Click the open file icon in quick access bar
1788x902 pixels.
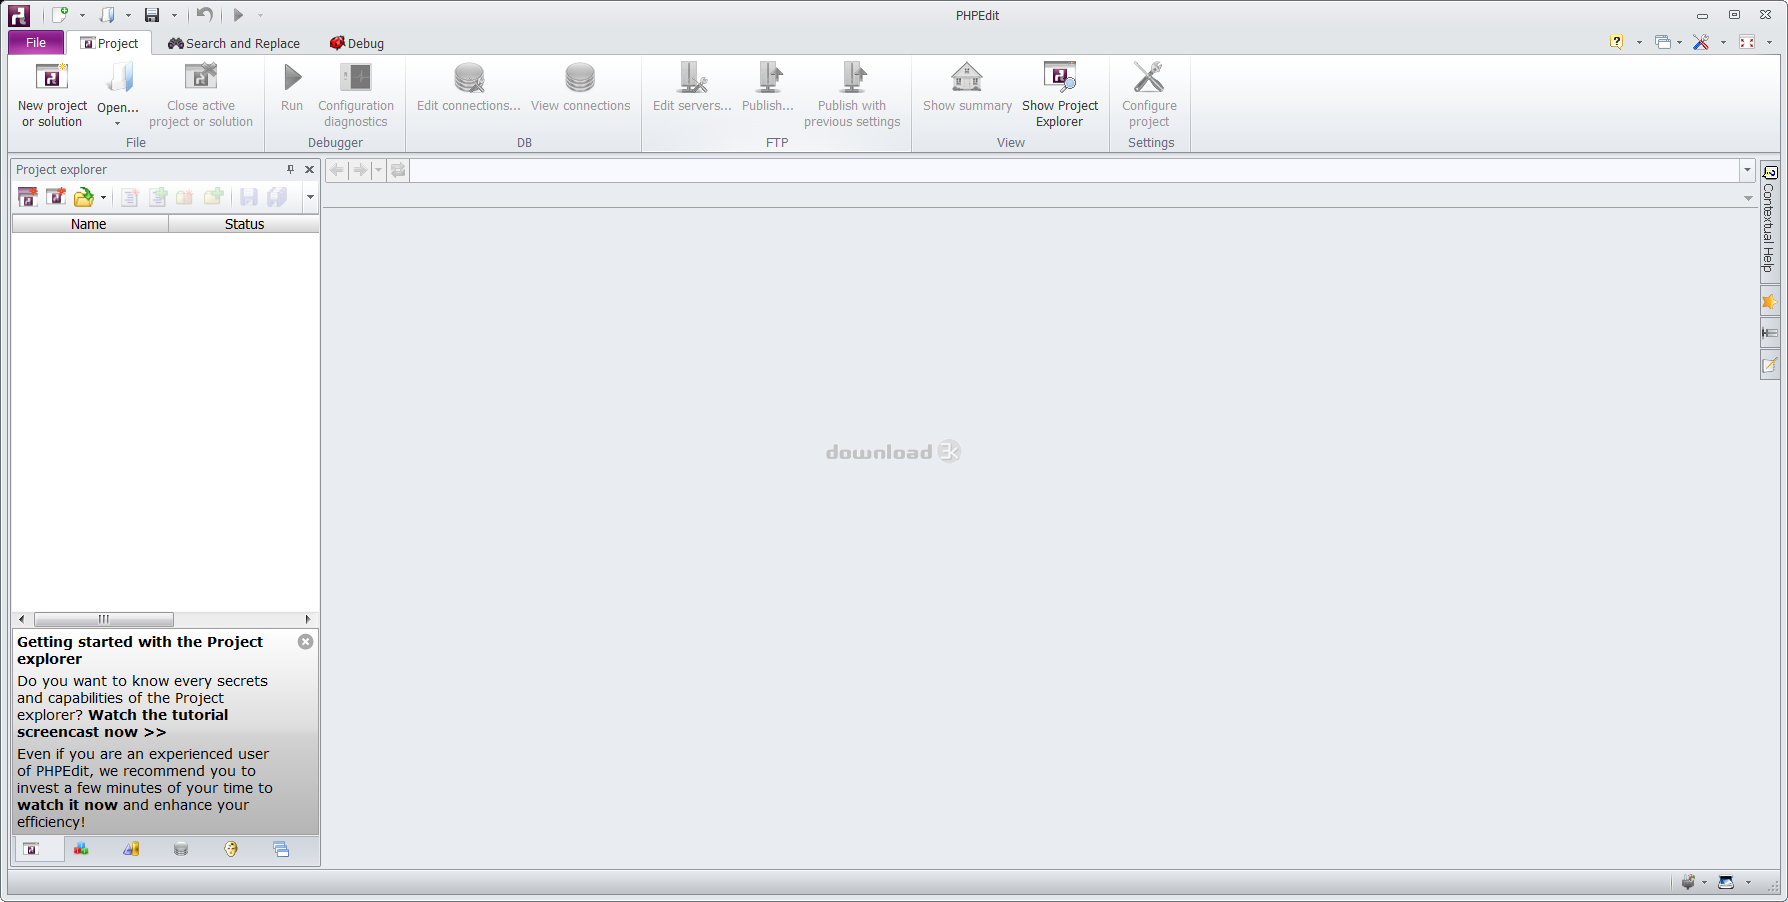pos(107,15)
